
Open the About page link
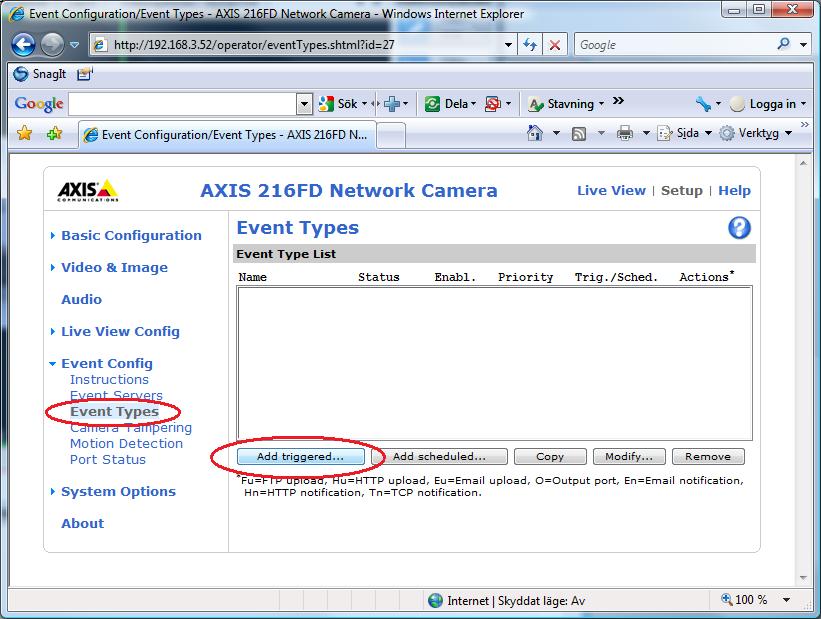(x=82, y=524)
